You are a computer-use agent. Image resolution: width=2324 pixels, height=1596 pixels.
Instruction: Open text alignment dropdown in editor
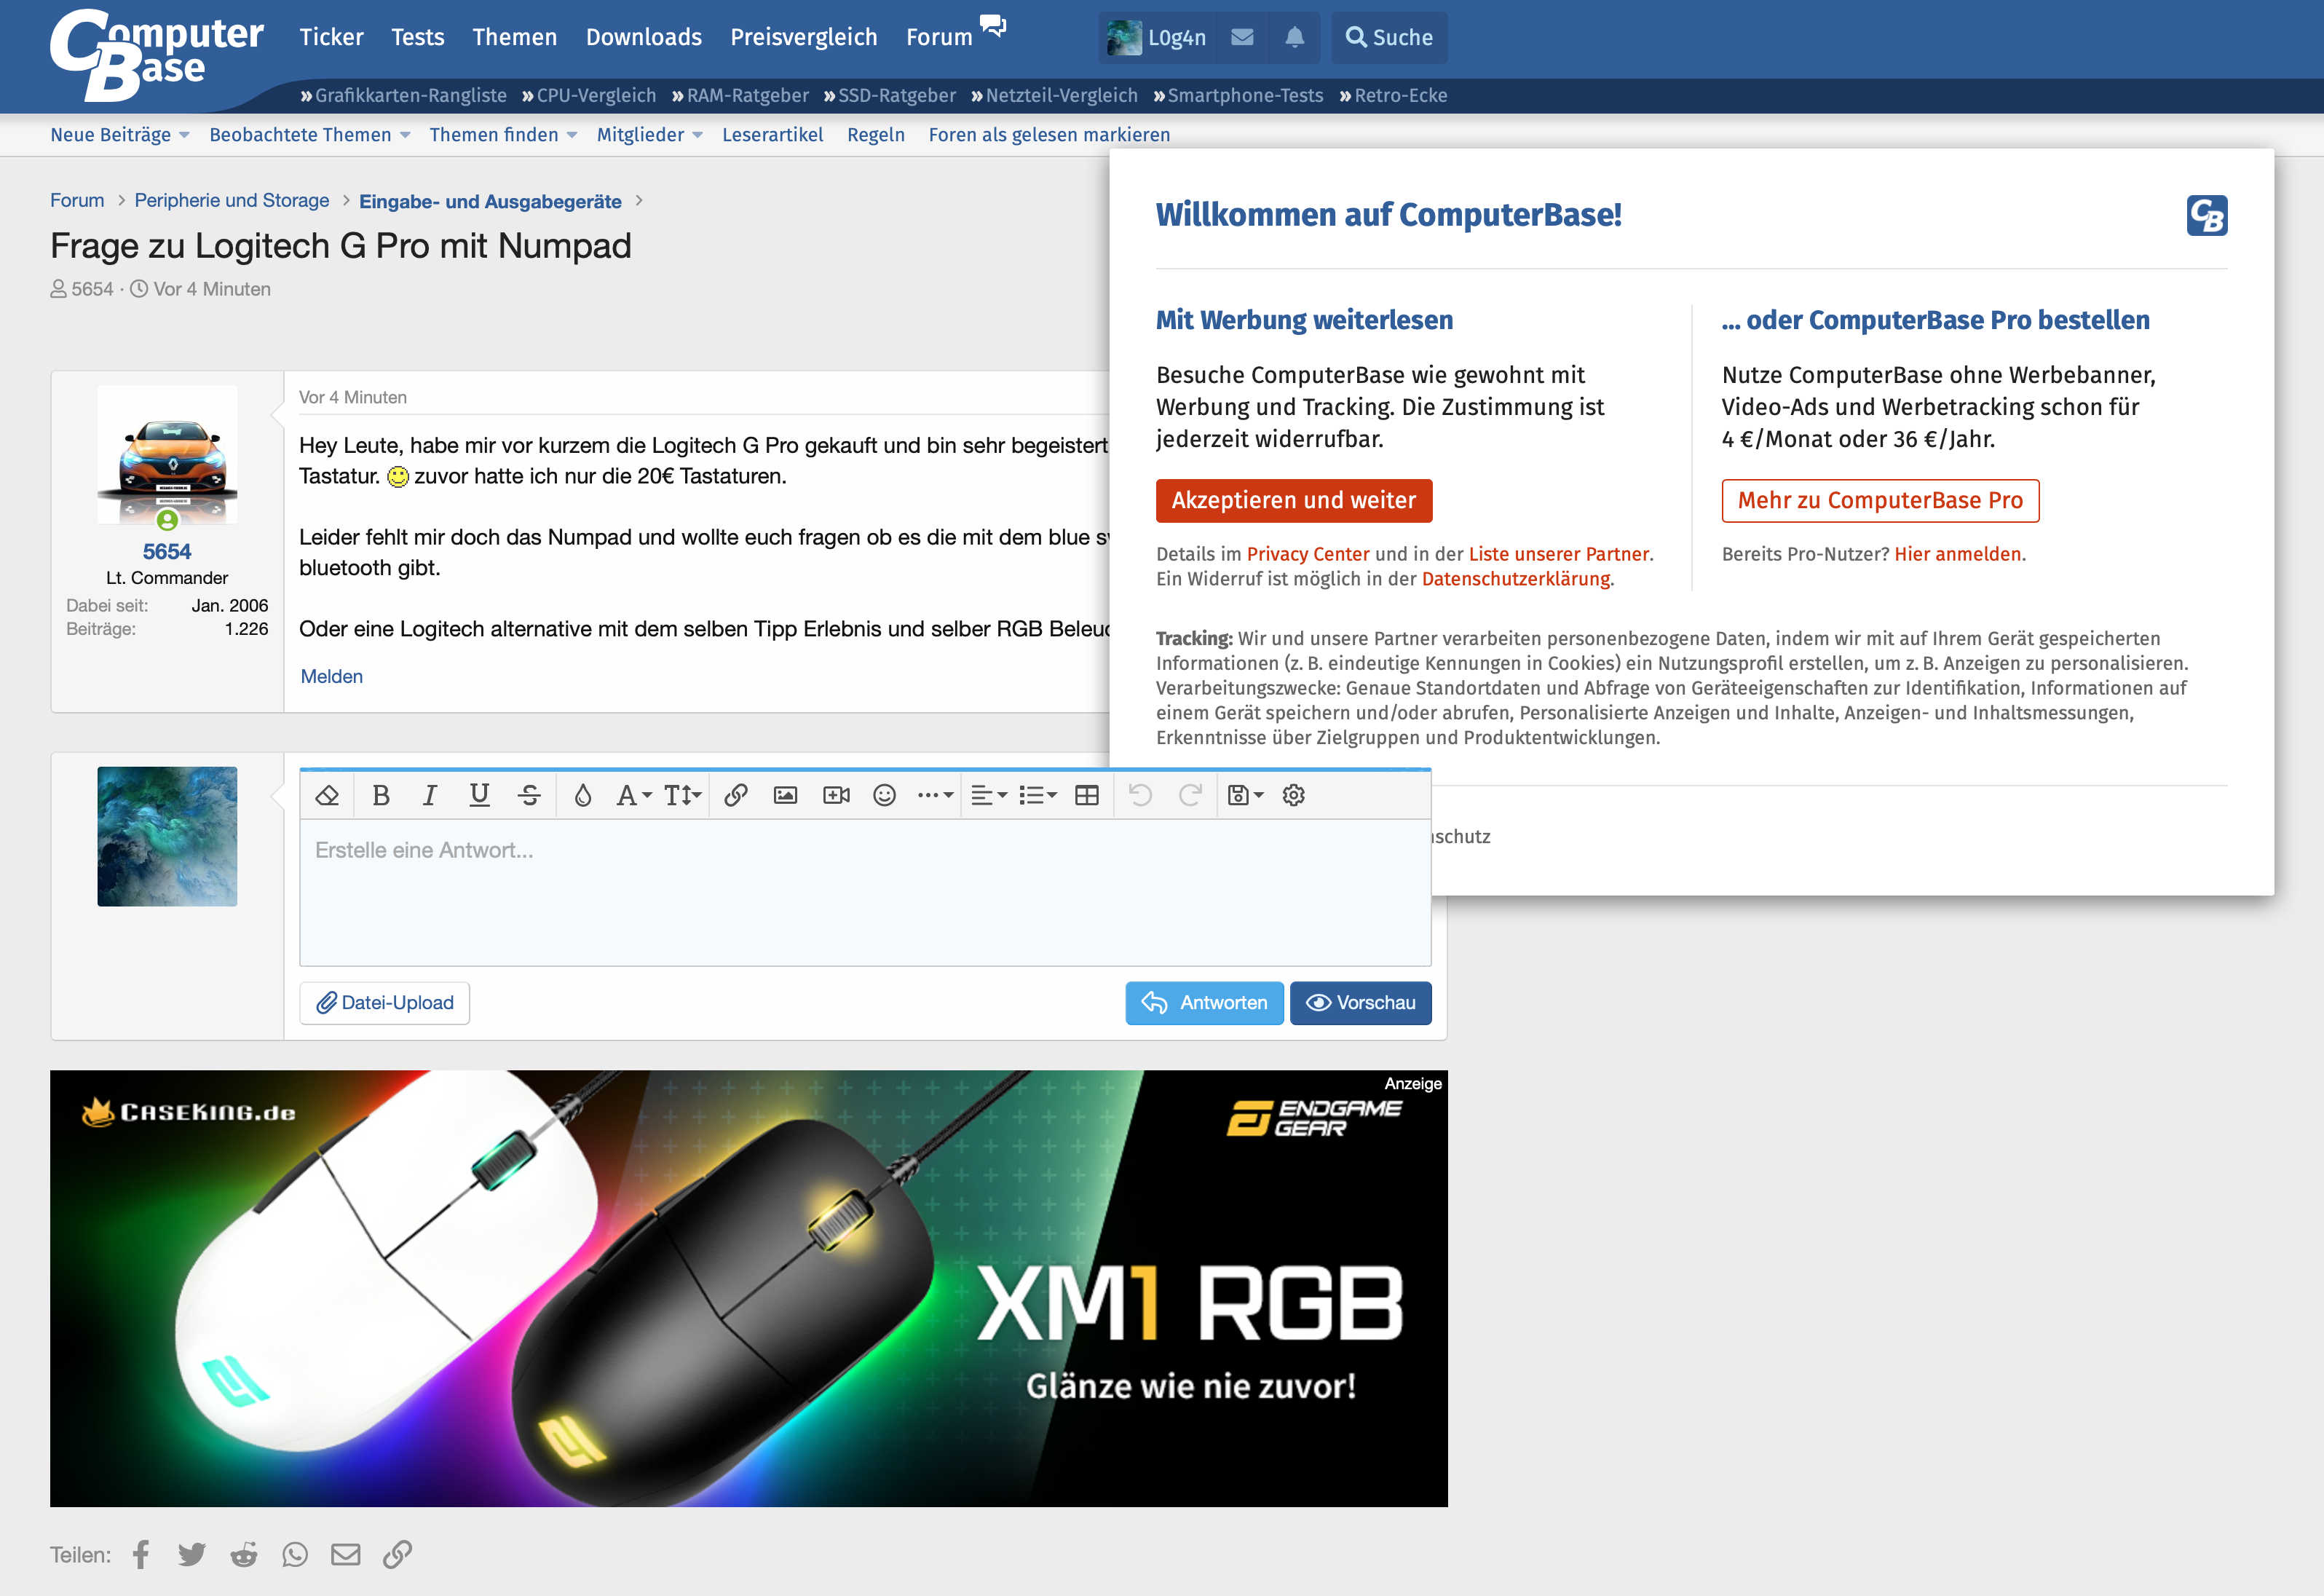click(988, 795)
